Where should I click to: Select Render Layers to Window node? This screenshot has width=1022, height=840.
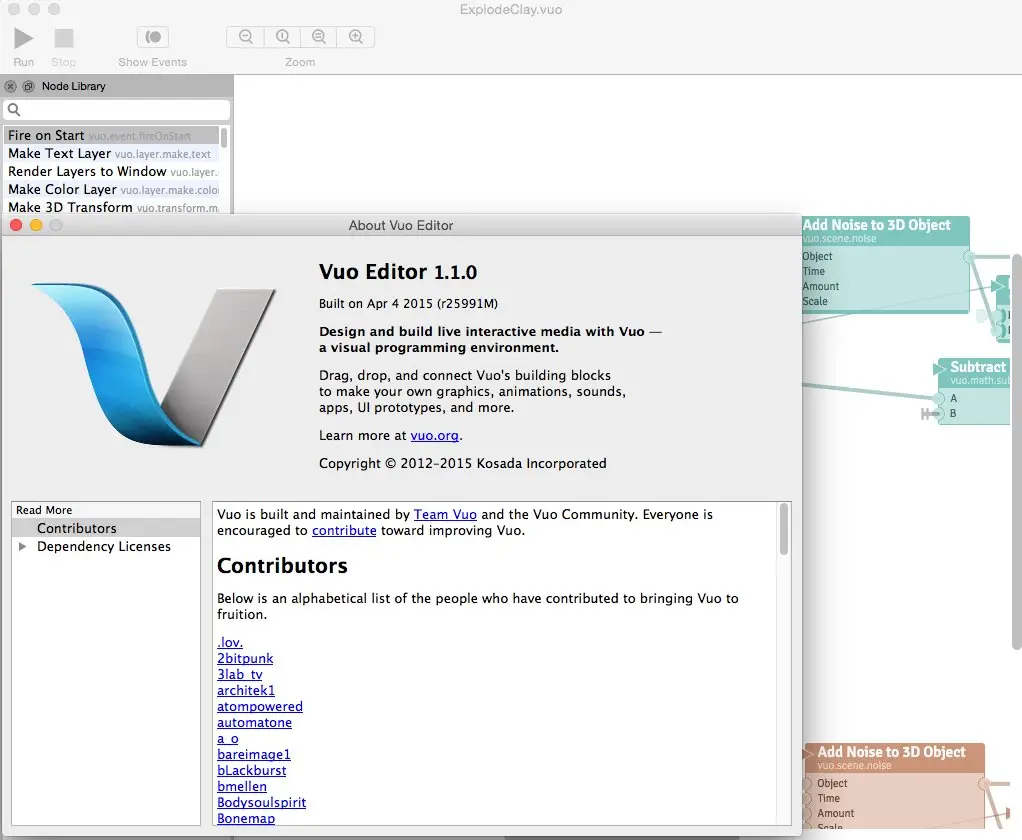coord(111,171)
